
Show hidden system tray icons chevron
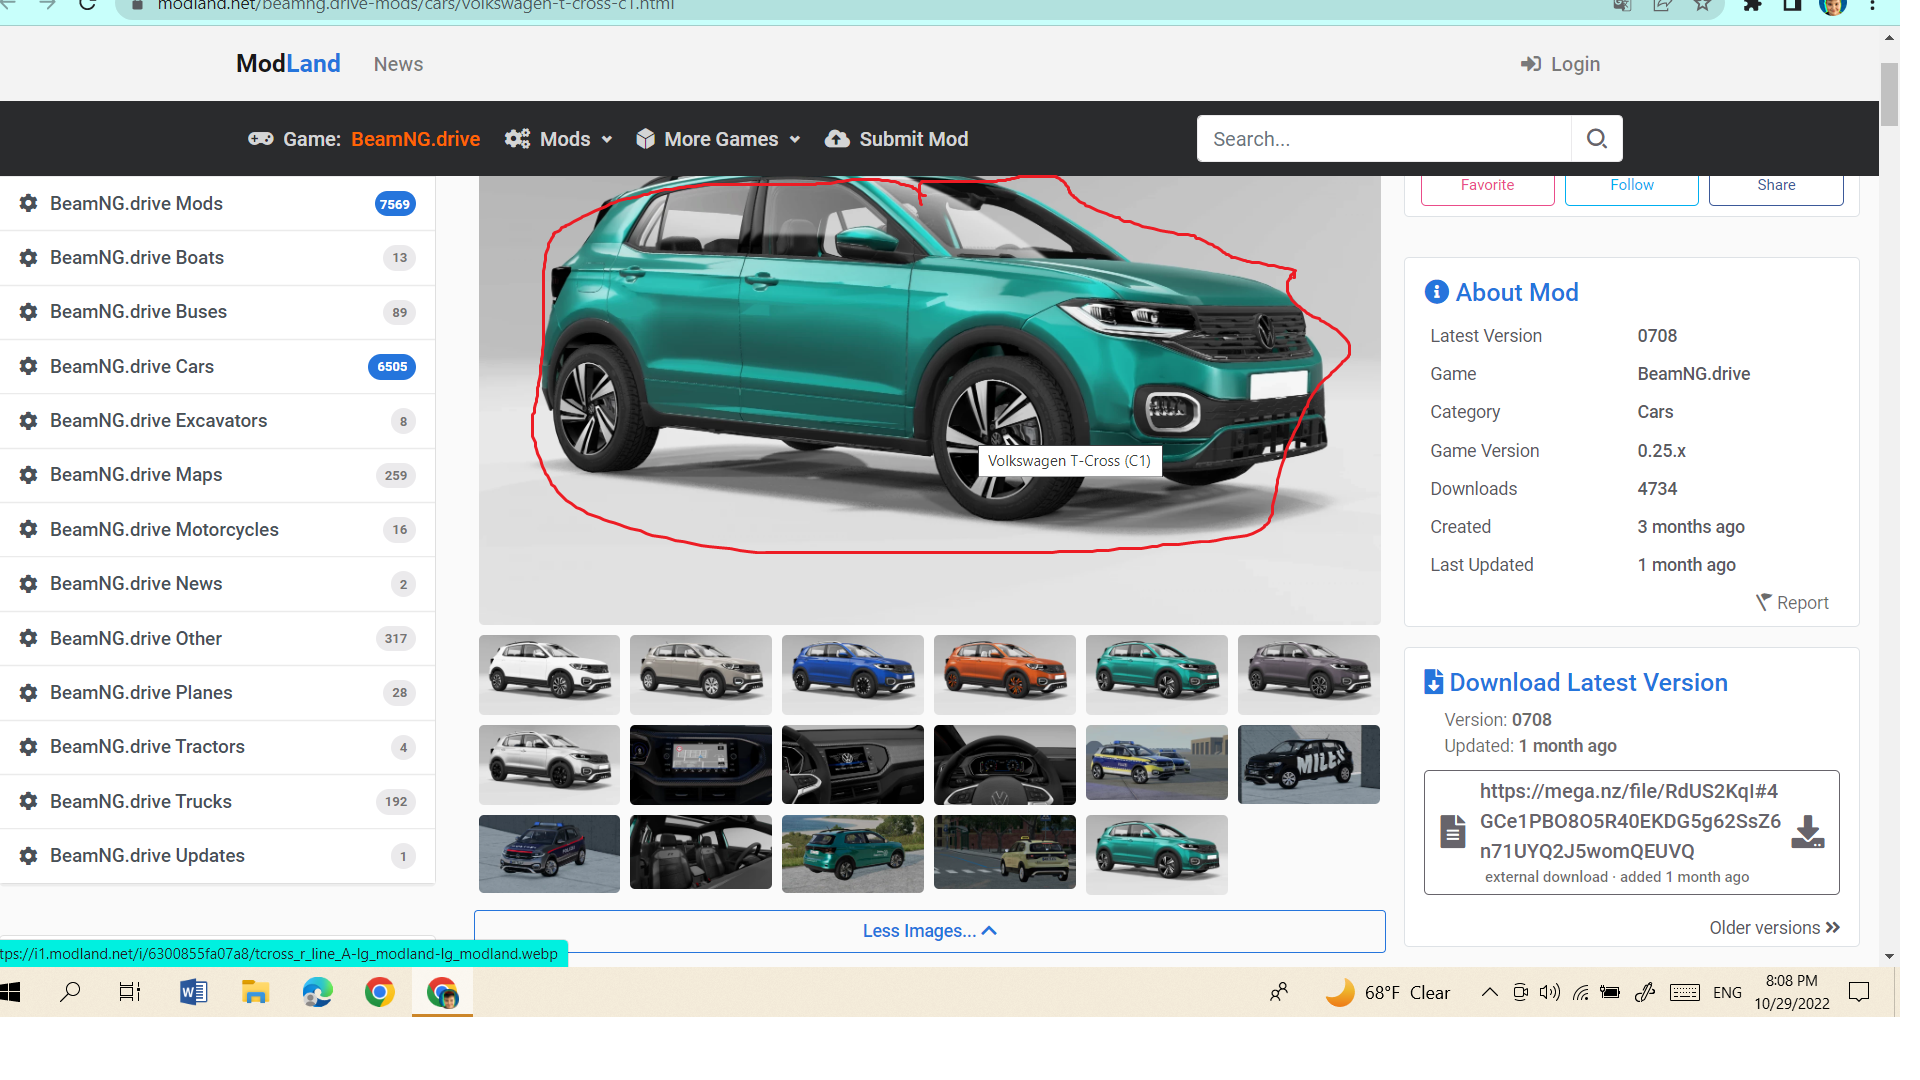pos(1489,992)
